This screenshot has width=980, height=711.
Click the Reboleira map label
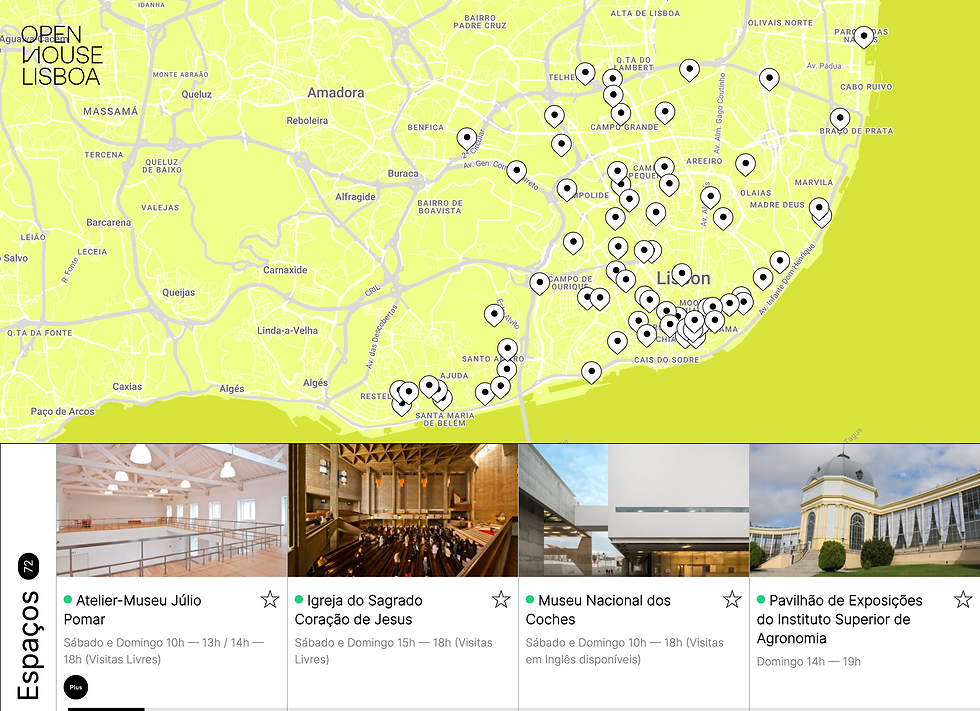[x=307, y=121]
